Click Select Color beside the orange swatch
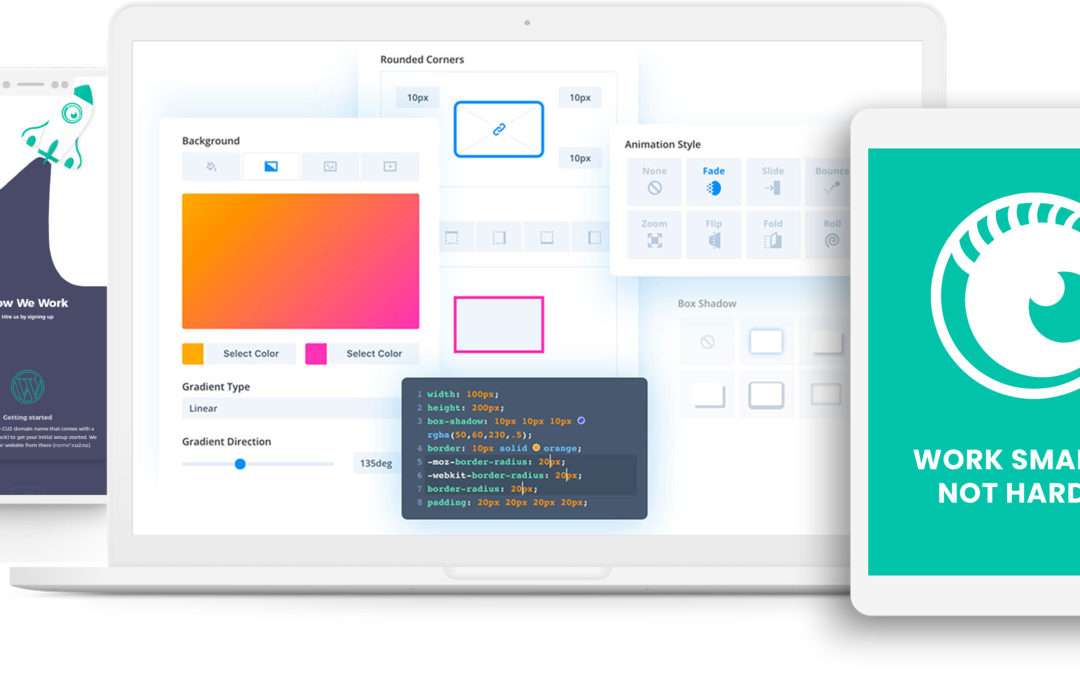Screen dimensions: 1080x675 tap(251, 353)
